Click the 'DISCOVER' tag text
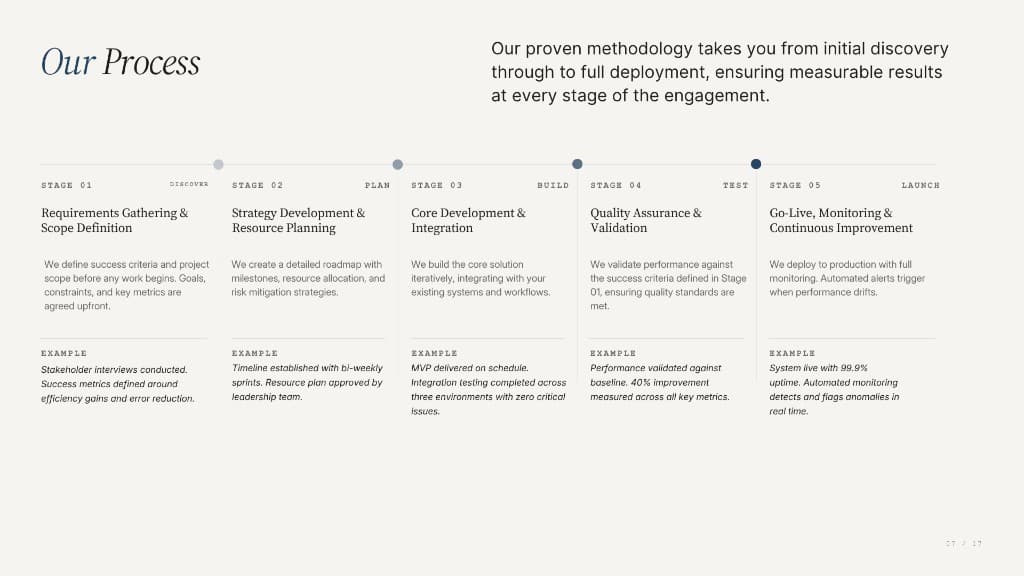Image resolution: width=1024 pixels, height=576 pixels. 189,184
